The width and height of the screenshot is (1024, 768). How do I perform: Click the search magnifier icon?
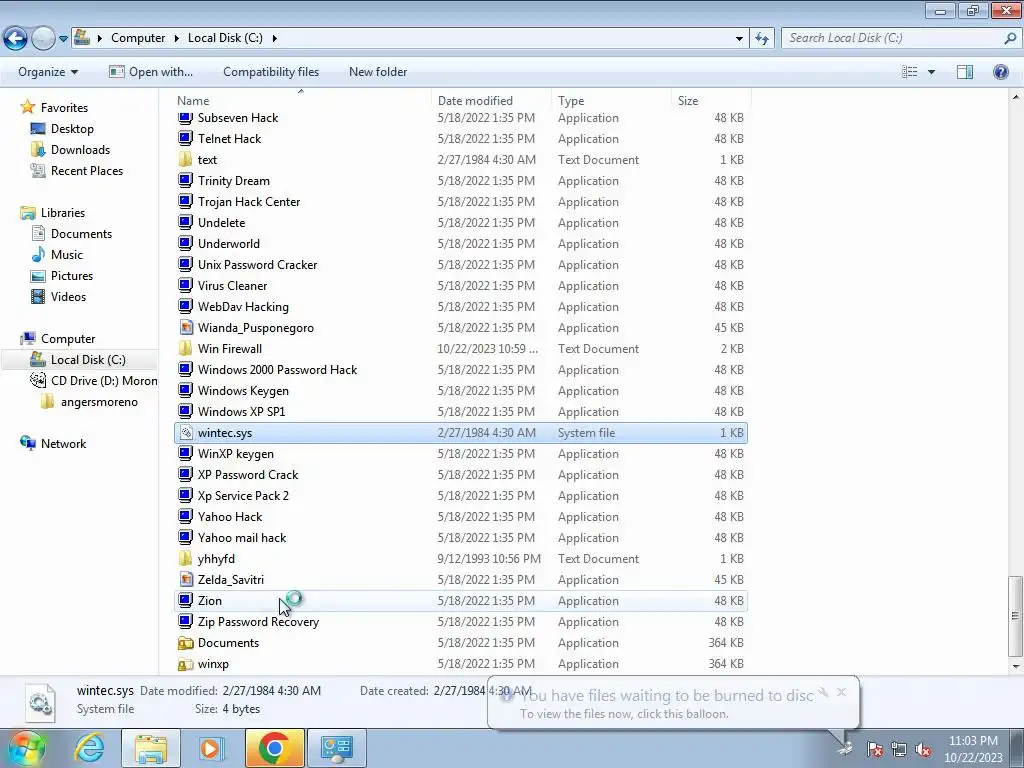point(1010,38)
